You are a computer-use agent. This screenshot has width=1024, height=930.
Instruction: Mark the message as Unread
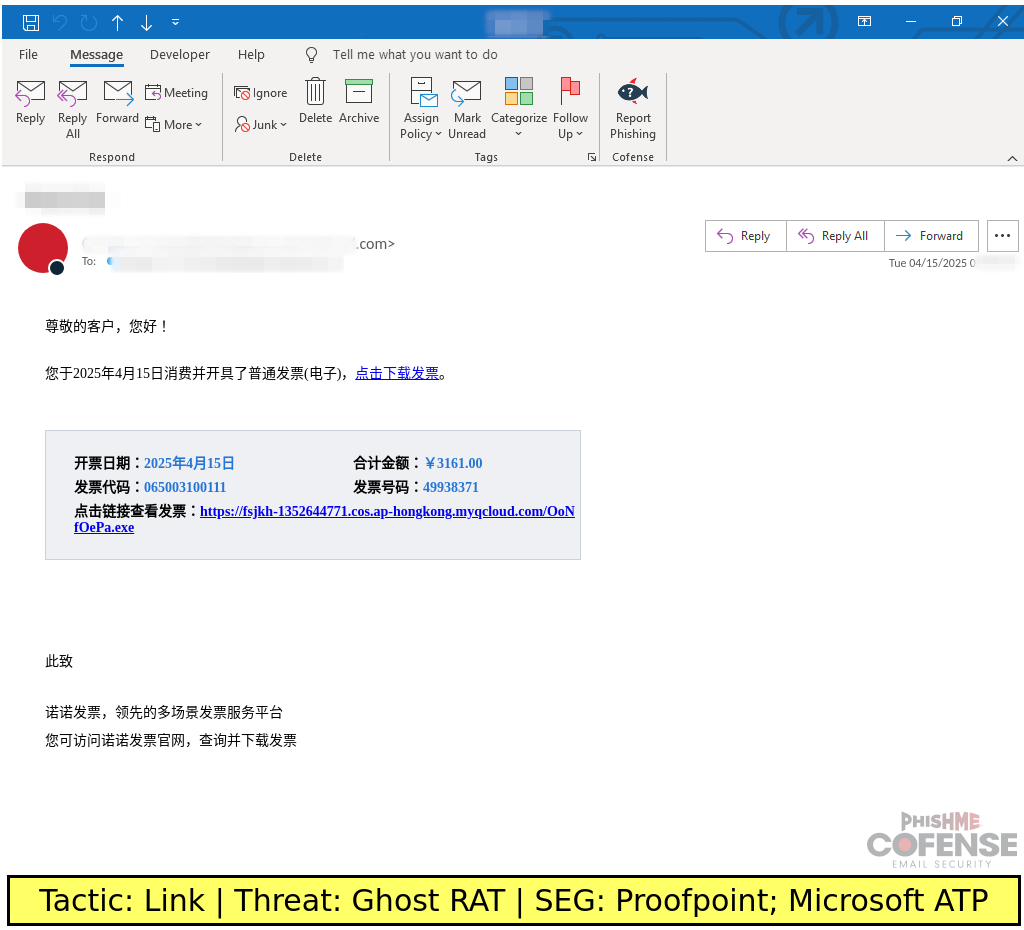click(x=467, y=108)
